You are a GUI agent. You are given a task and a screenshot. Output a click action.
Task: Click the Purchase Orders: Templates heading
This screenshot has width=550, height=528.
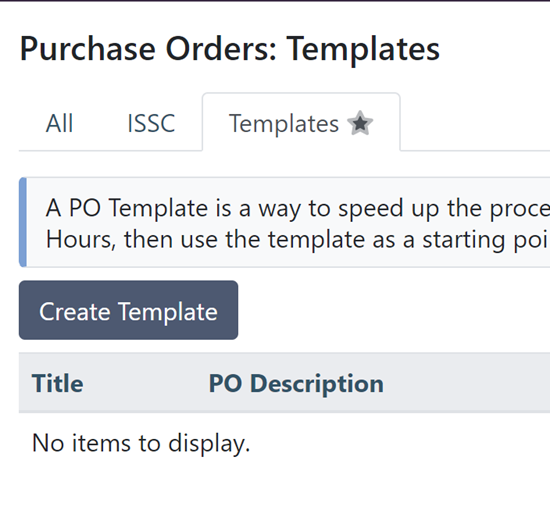click(230, 49)
